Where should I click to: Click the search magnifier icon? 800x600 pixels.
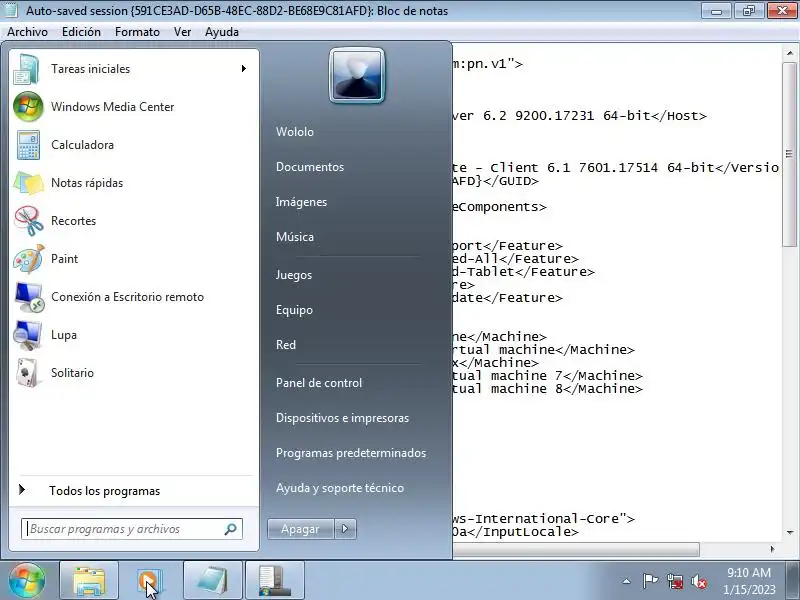pyautogui.click(x=231, y=529)
